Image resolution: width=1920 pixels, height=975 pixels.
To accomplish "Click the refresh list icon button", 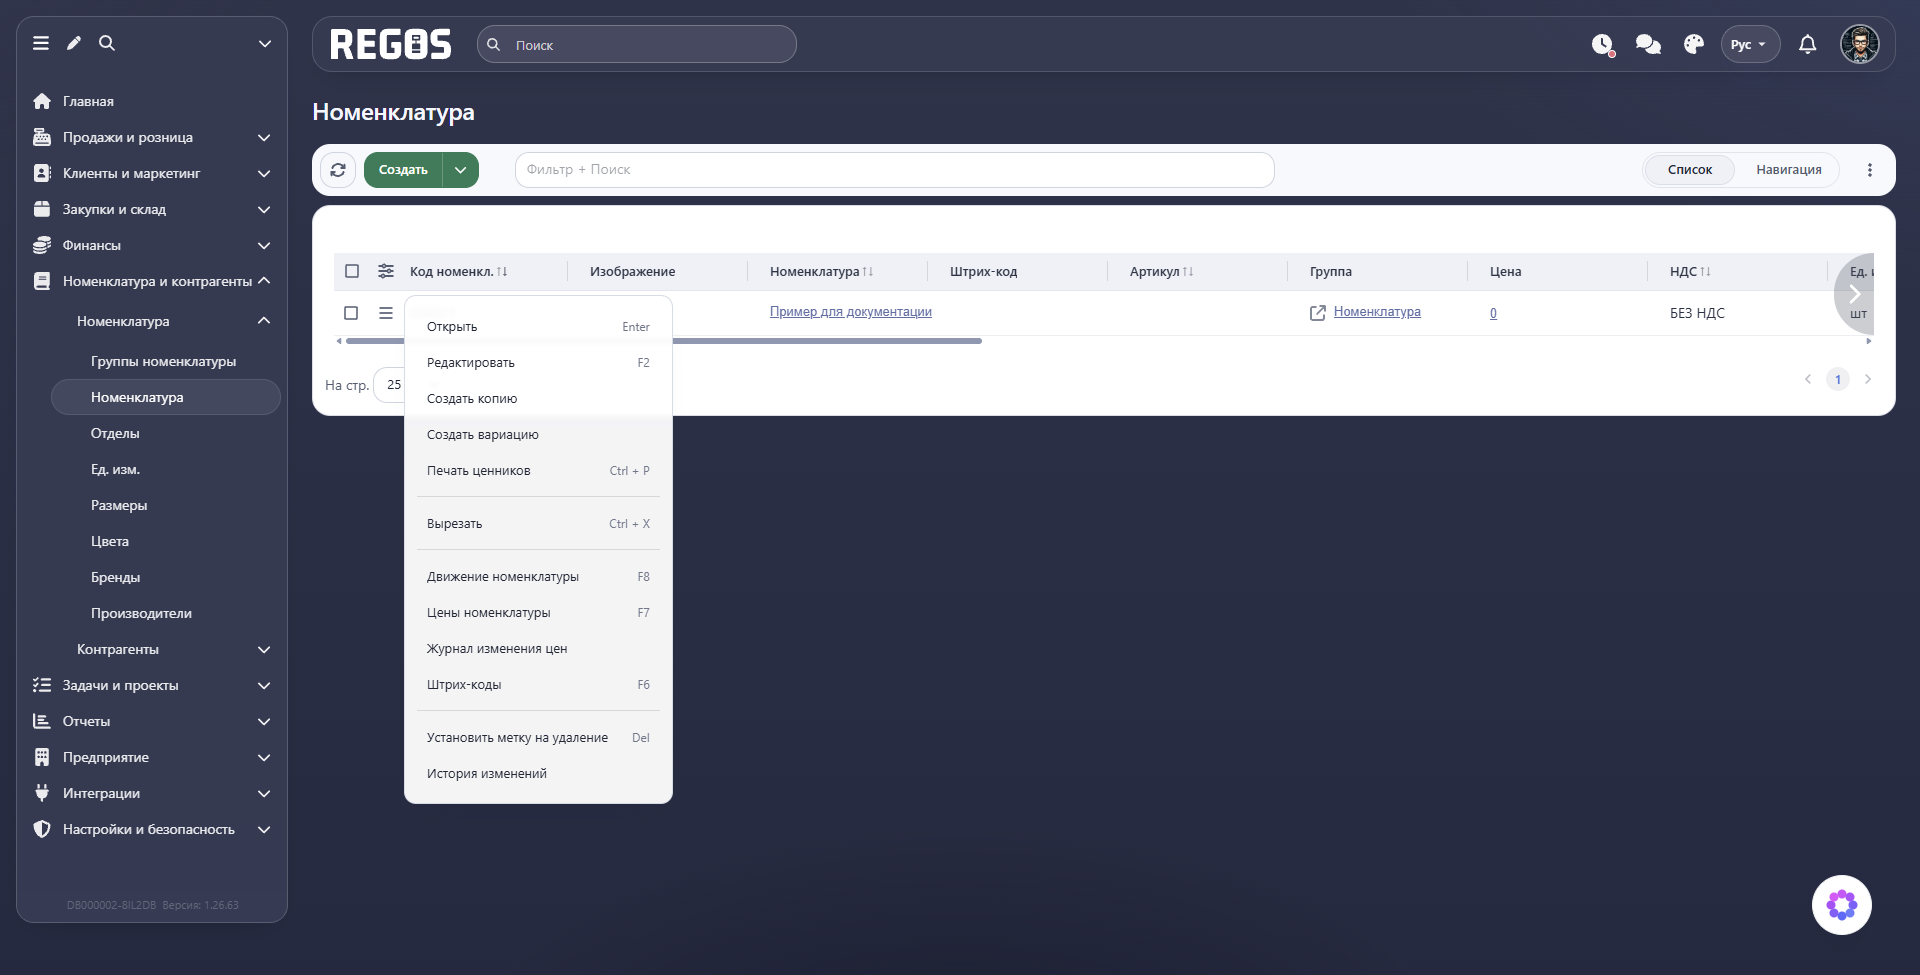I will (x=338, y=170).
